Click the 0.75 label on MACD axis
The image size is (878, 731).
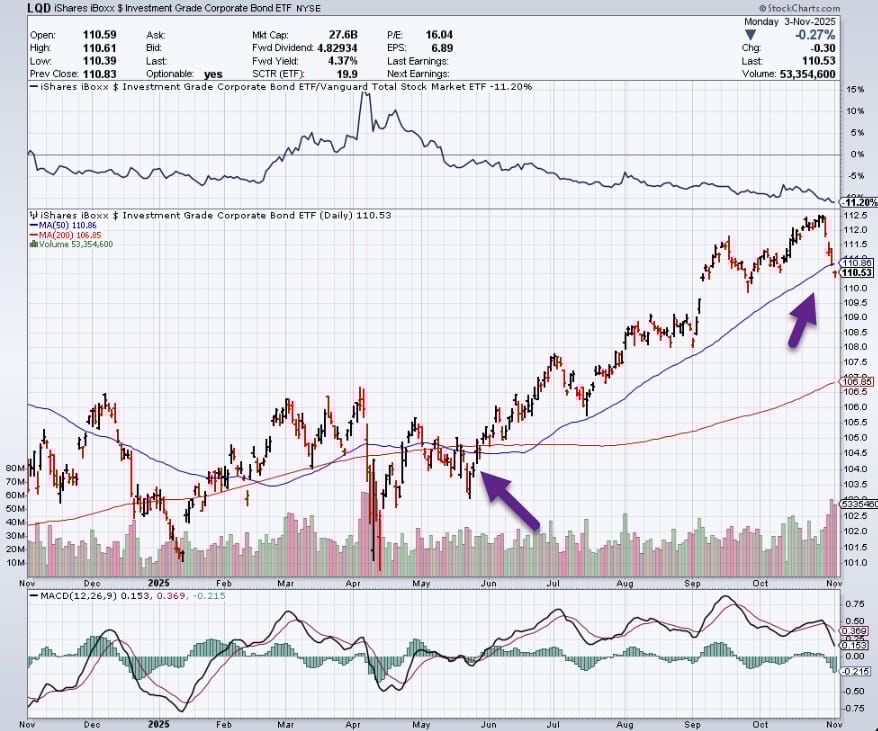click(854, 604)
